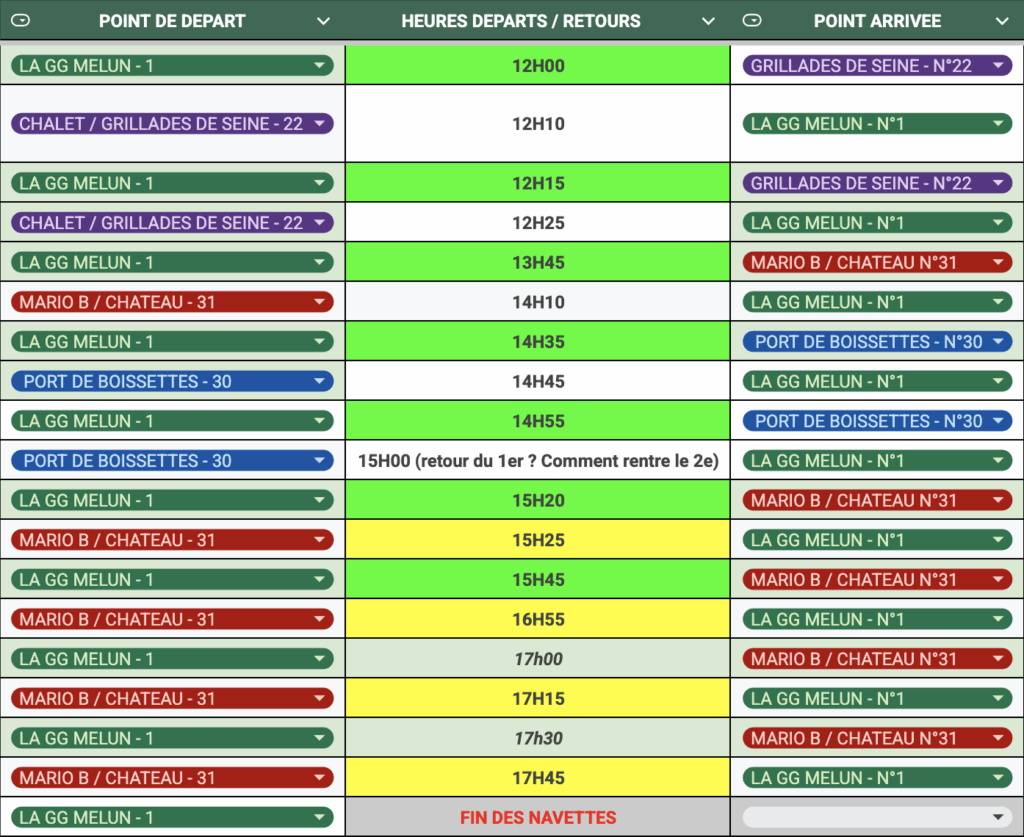Open the MARIO B arrival chip at 15H45

[877, 579]
